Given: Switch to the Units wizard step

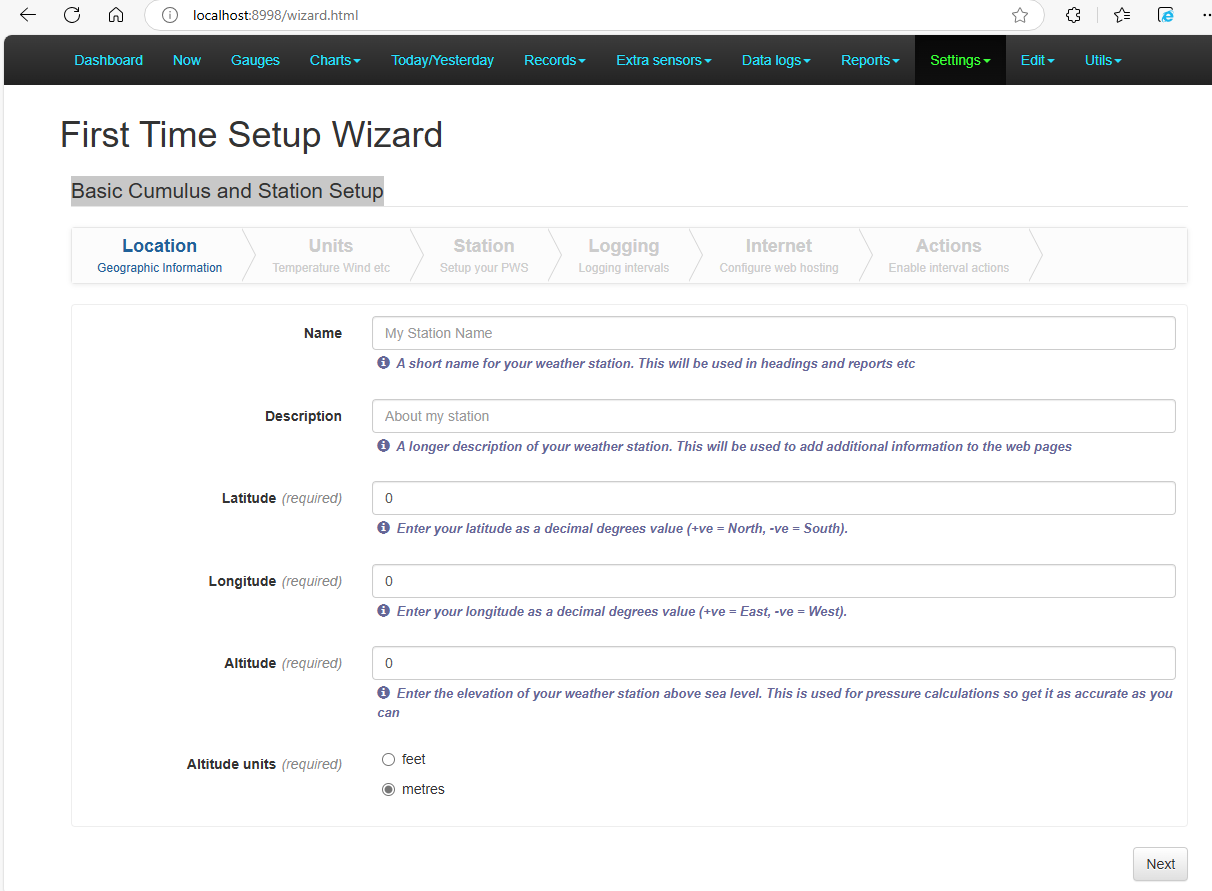Looking at the screenshot, I should tap(331, 255).
